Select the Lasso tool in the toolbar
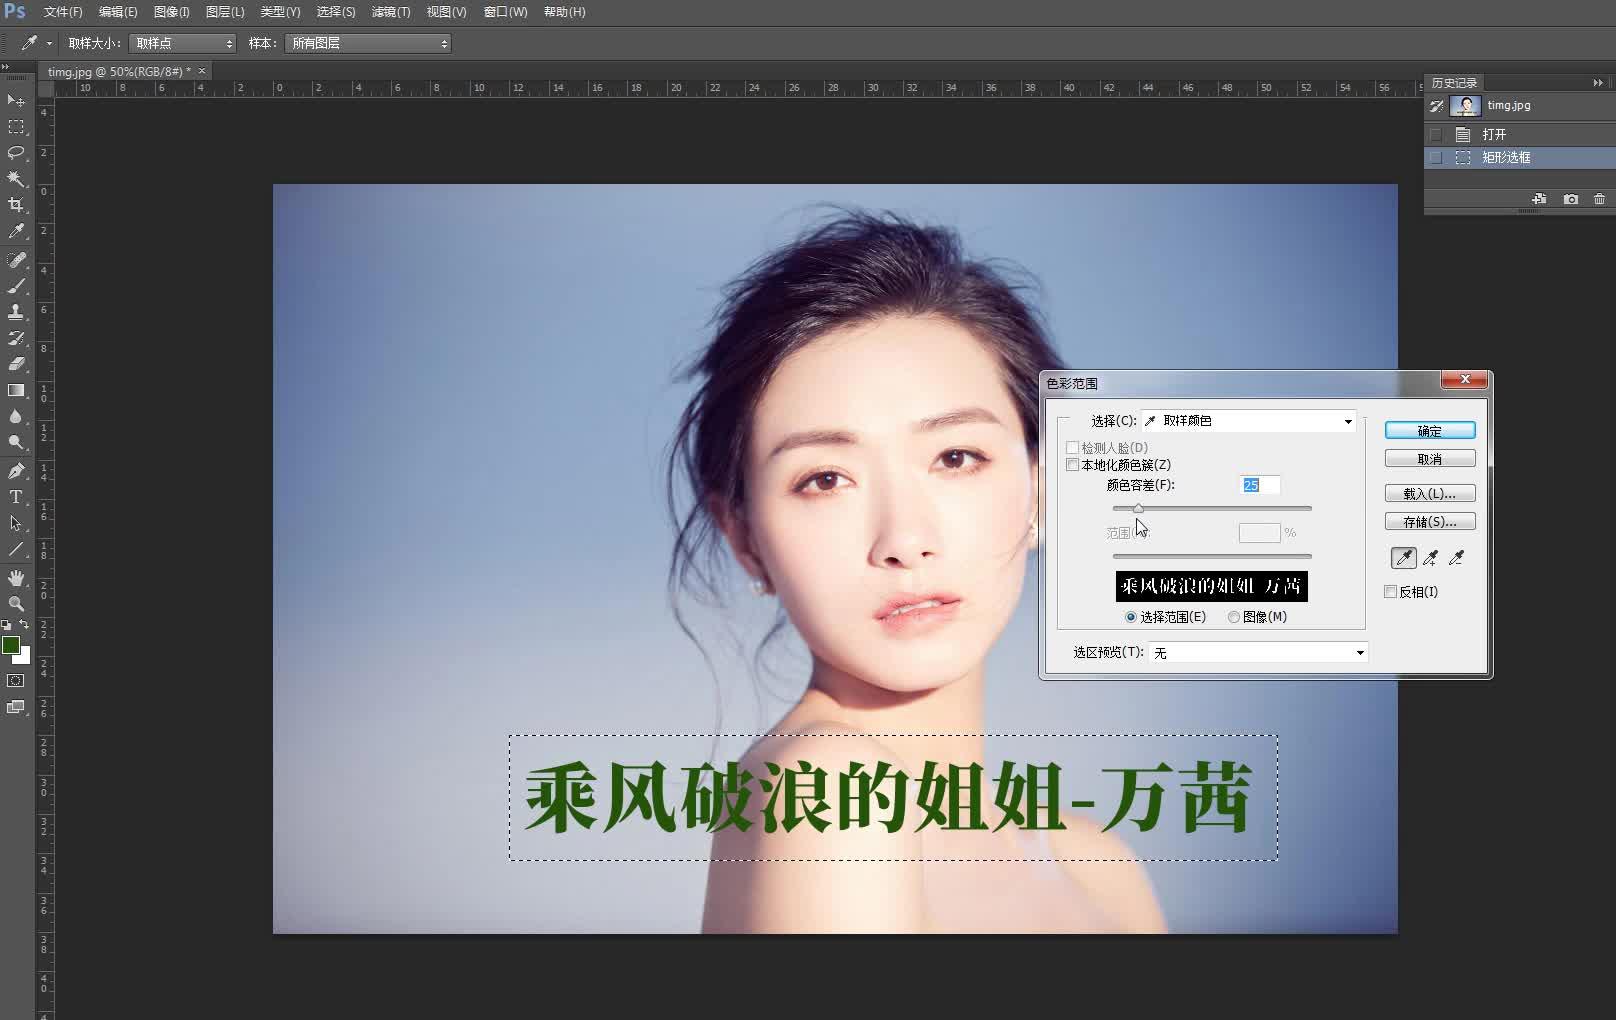 point(15,152)
